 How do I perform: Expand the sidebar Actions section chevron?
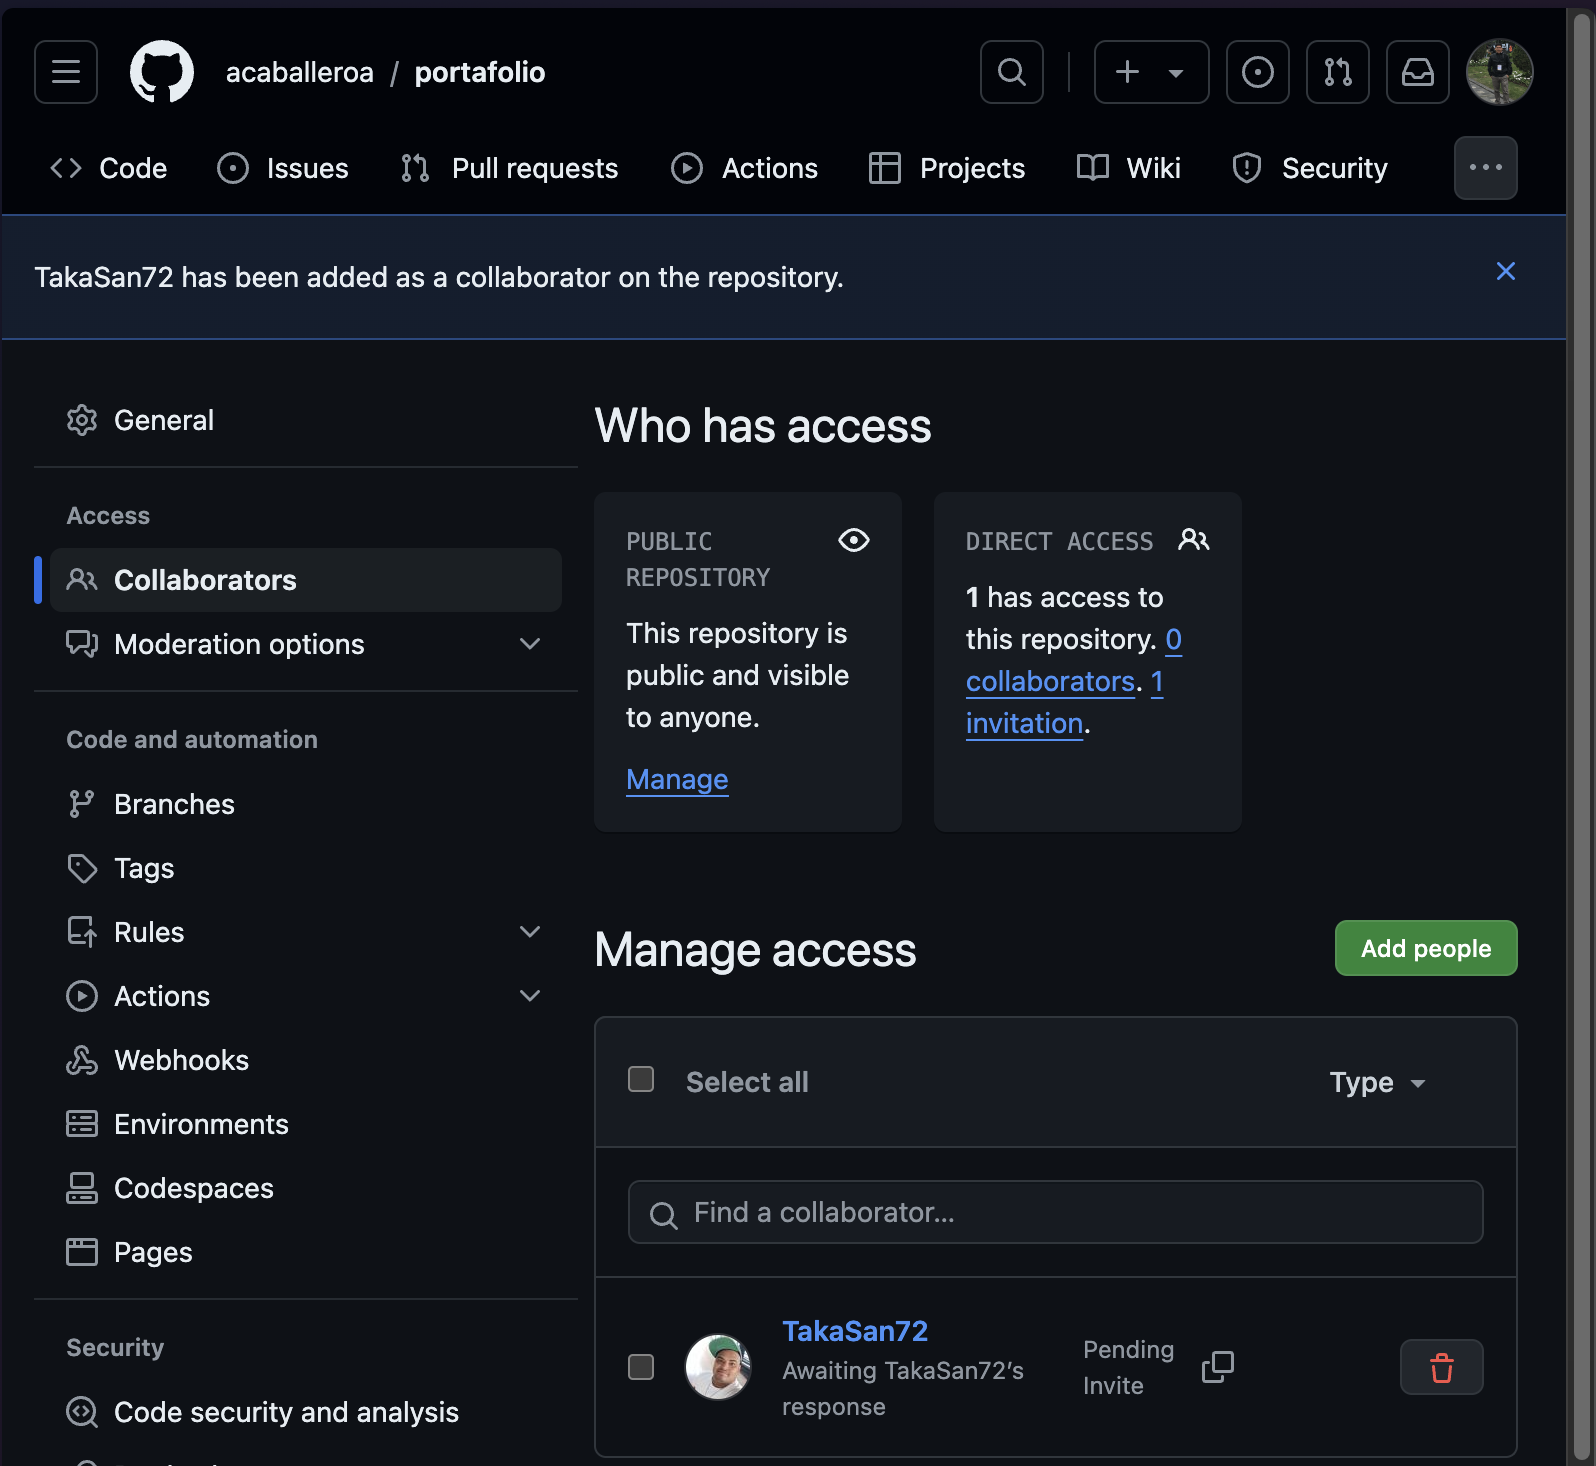pyautogui.click(x=530, y=996)
